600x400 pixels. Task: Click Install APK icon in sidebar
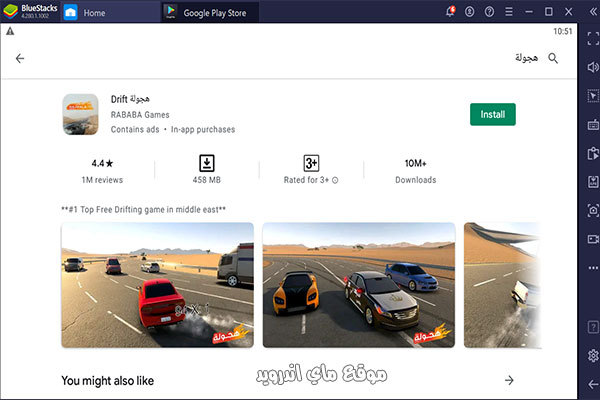click(593, 182)
